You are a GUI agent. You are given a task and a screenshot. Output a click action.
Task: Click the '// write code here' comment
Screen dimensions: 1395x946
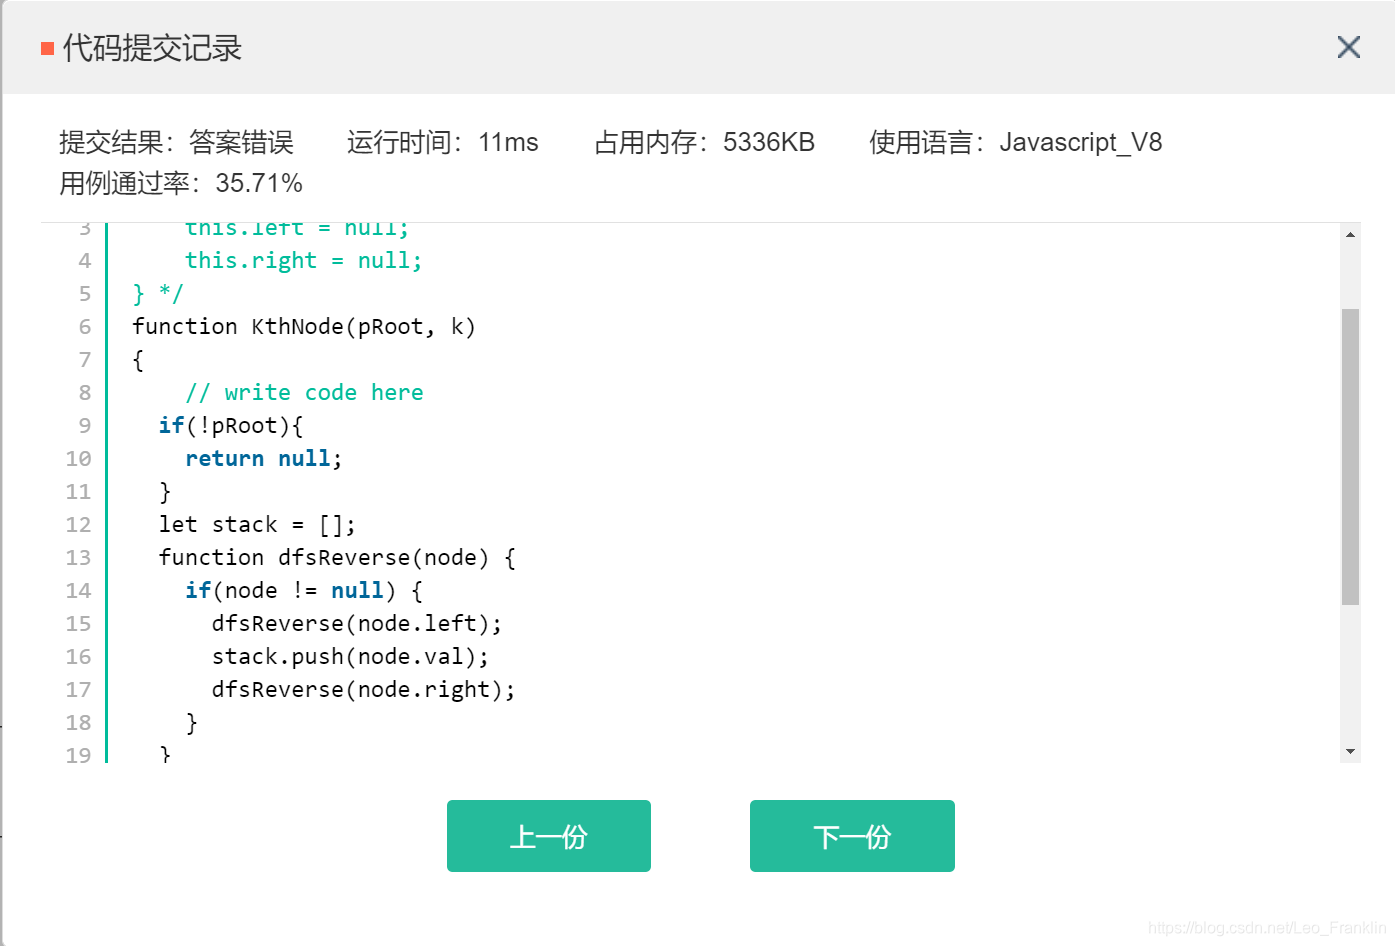pyautogui.click(x=304, y=393)
